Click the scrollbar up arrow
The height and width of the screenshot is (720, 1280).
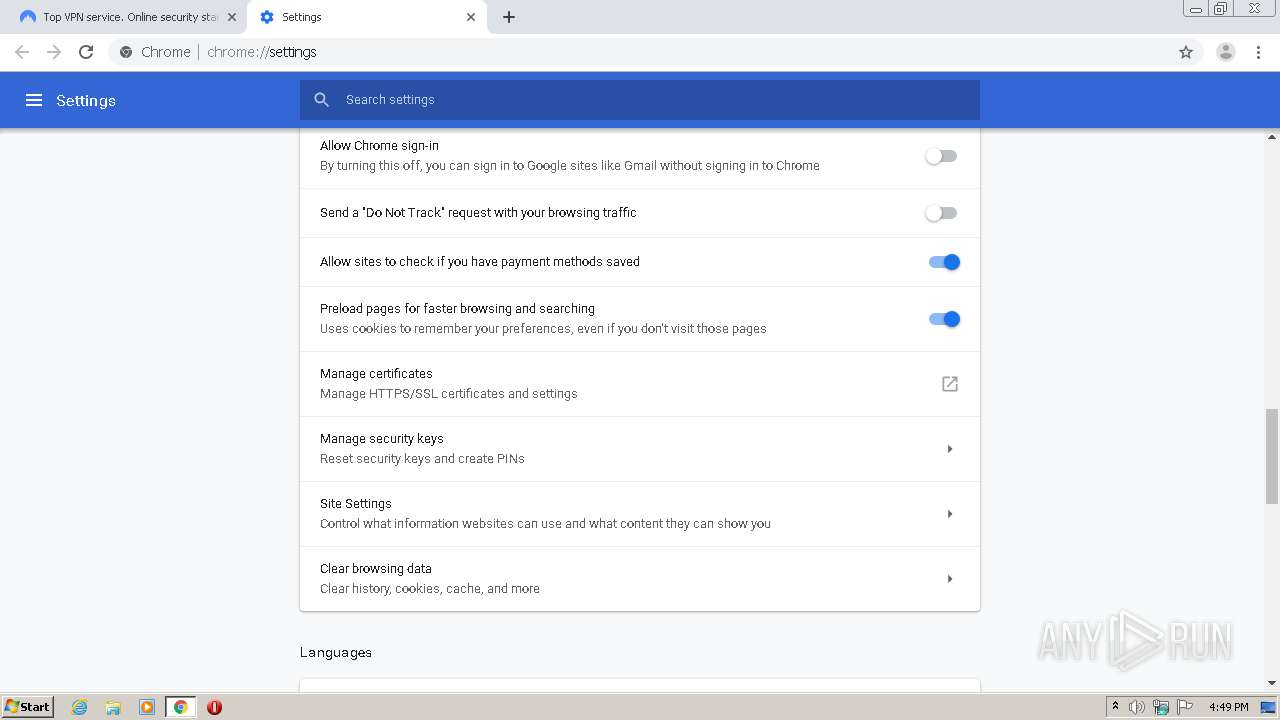(1272, 136)
